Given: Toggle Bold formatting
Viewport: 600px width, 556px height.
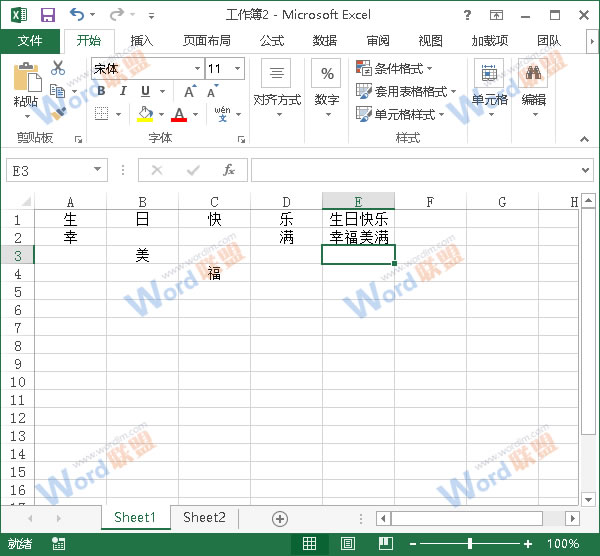Looking at the screenshot, I should click(x=101, y=91).
